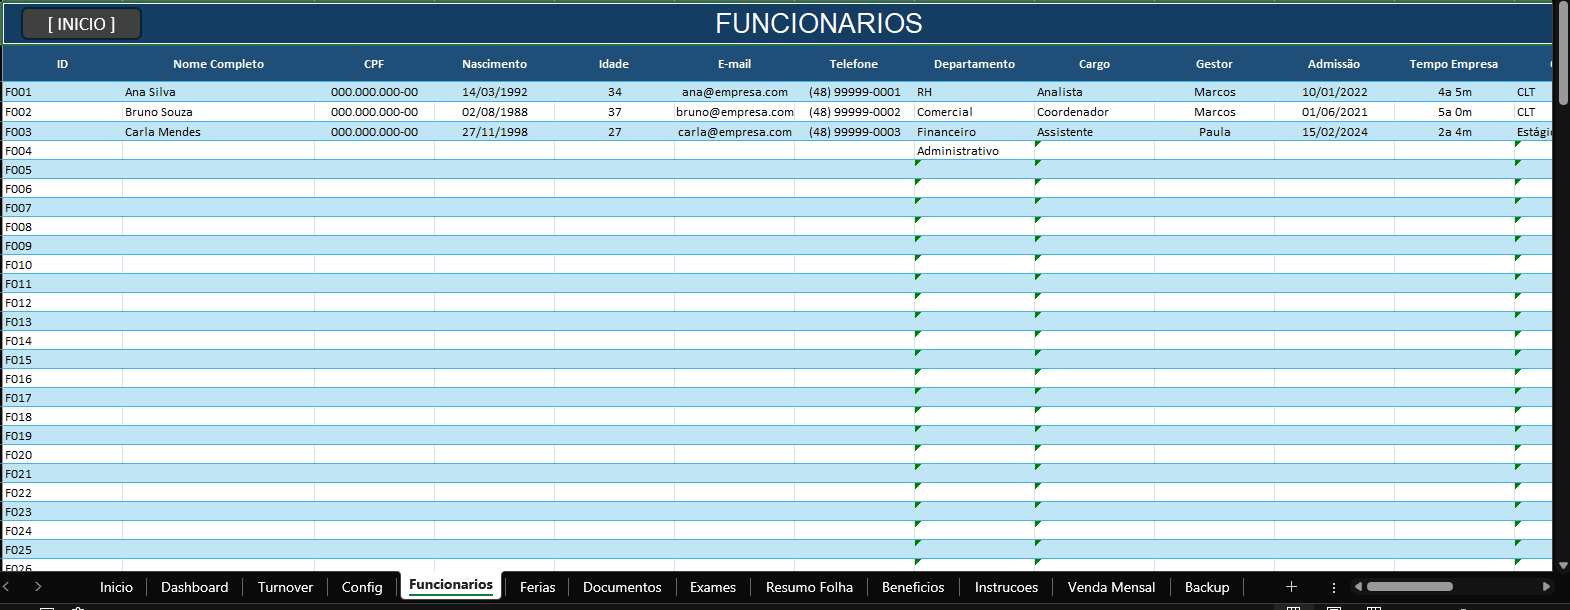Select the Financeiro department cell
The image size is (1570, 610).
[x=974, y=132]
